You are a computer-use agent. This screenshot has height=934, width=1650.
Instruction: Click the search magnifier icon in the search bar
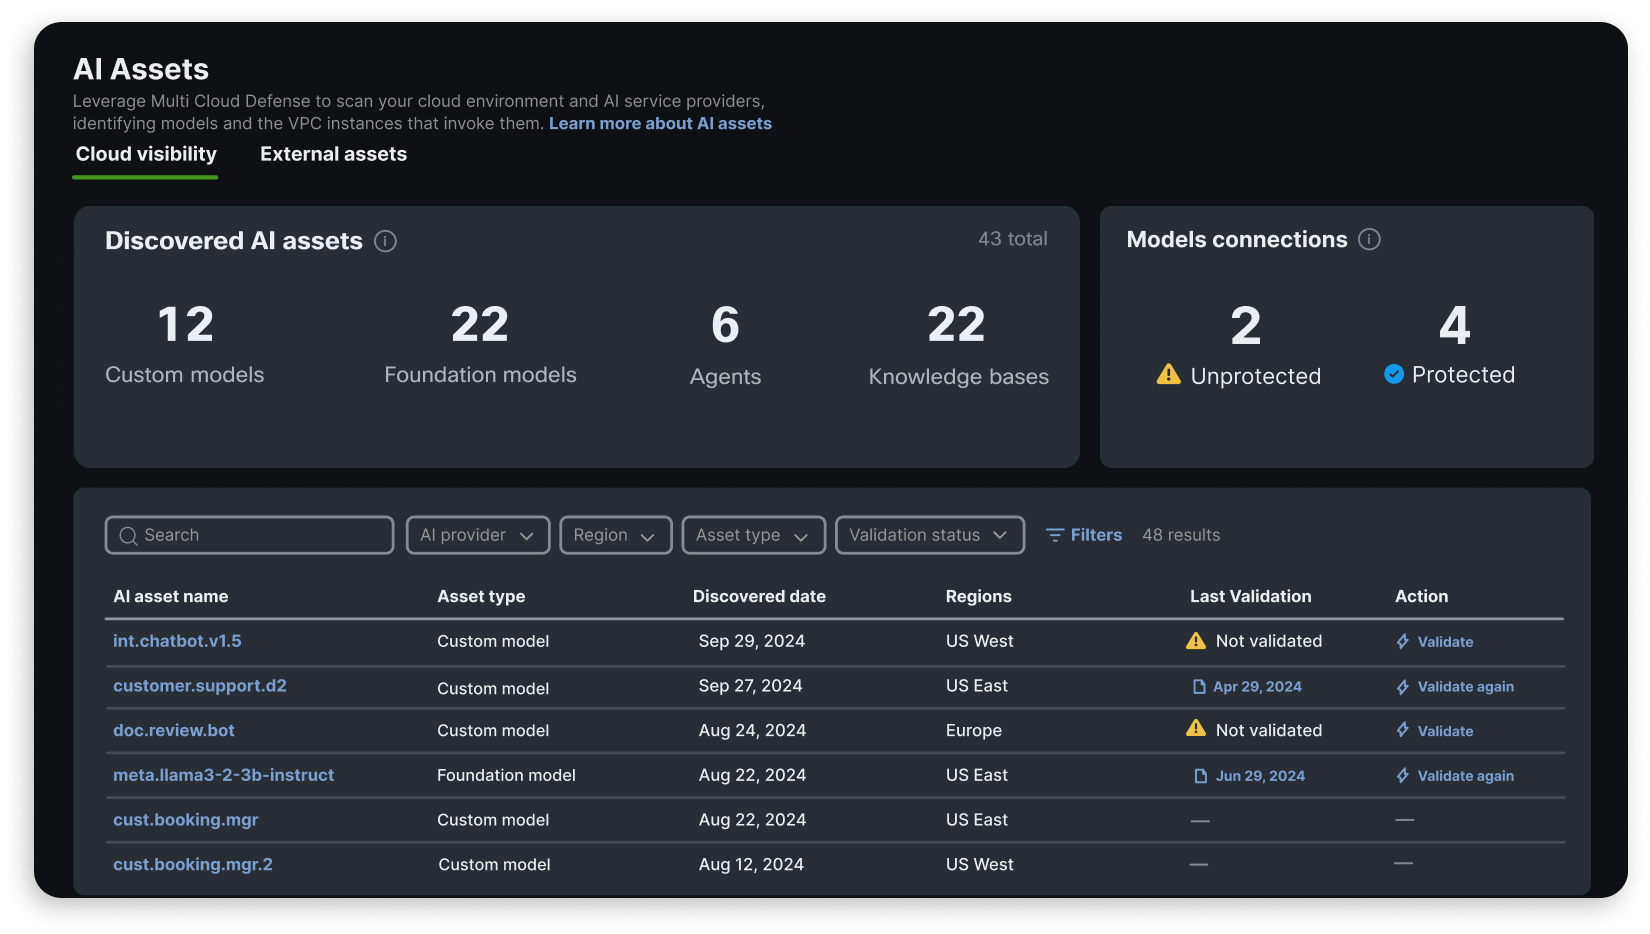pos(129,535)
